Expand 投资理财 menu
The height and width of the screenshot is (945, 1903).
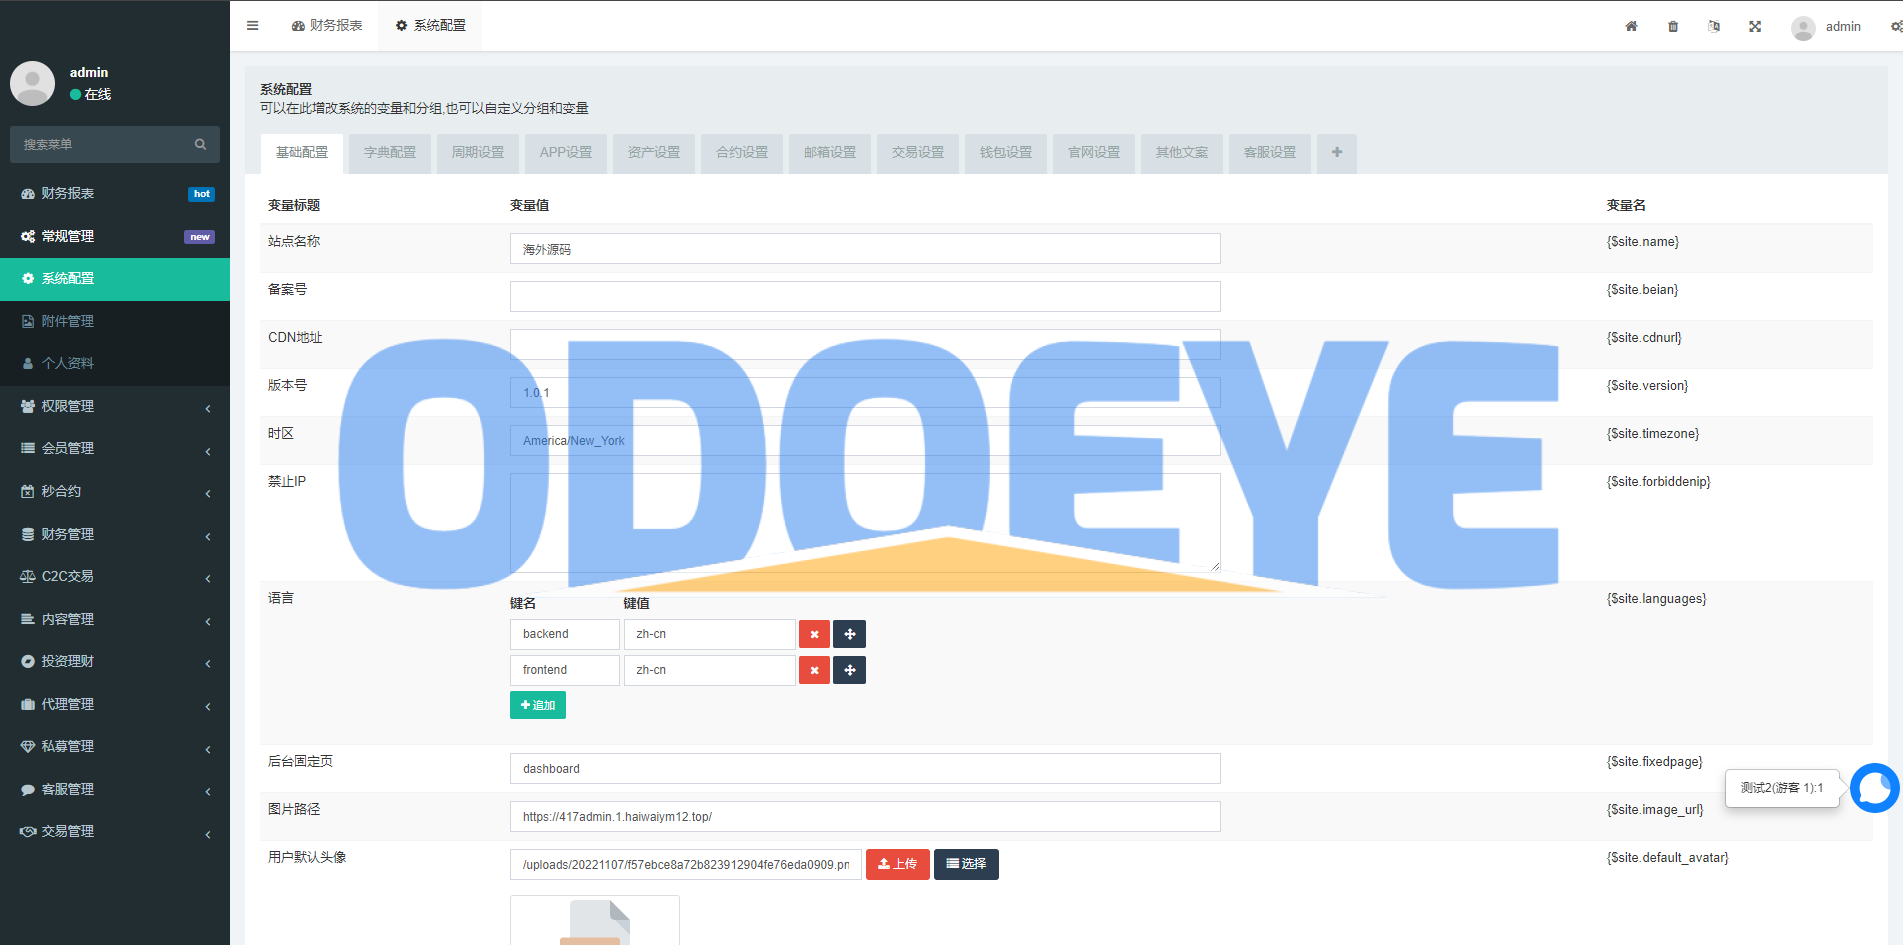point(115,661)
